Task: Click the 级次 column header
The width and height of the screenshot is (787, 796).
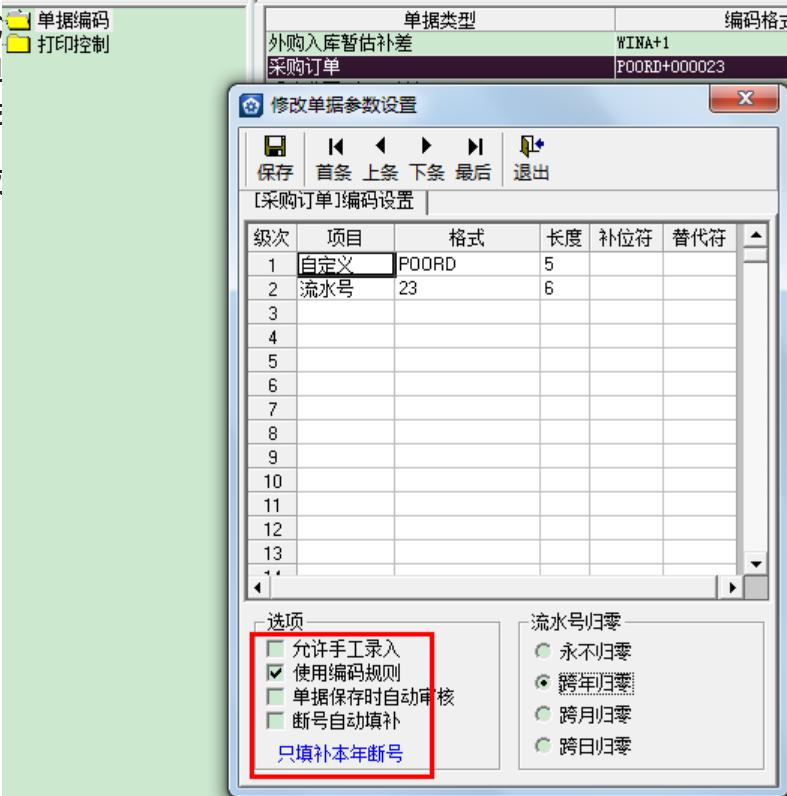Action: [272, 238]
